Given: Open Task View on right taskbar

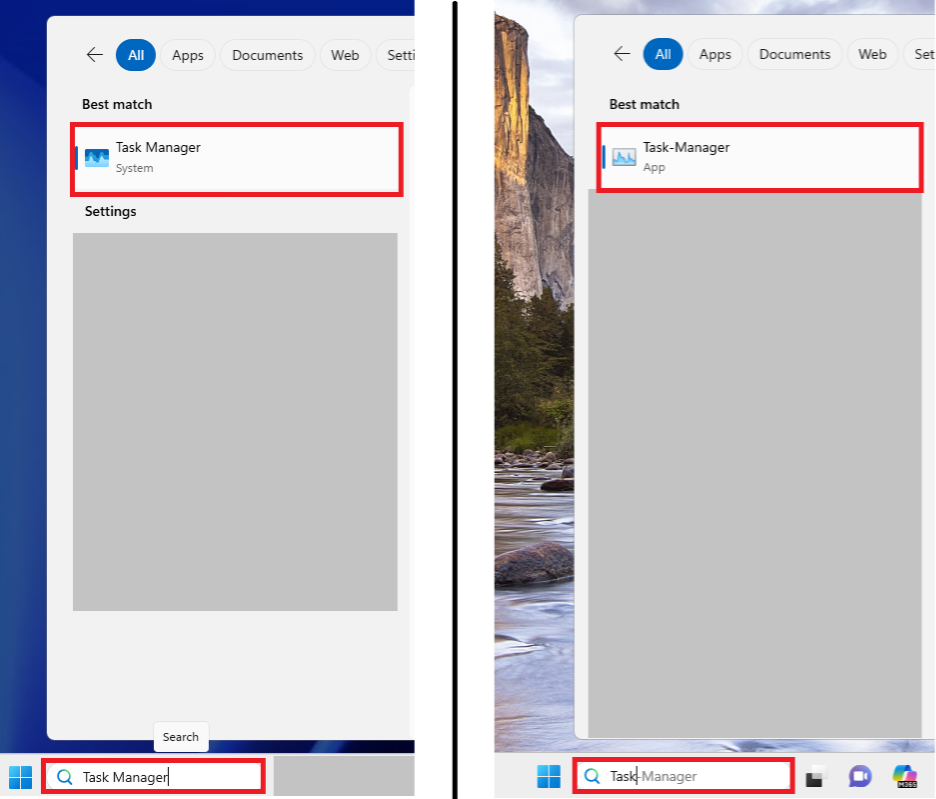Looking at the screenshot, I should click(817, 776).
